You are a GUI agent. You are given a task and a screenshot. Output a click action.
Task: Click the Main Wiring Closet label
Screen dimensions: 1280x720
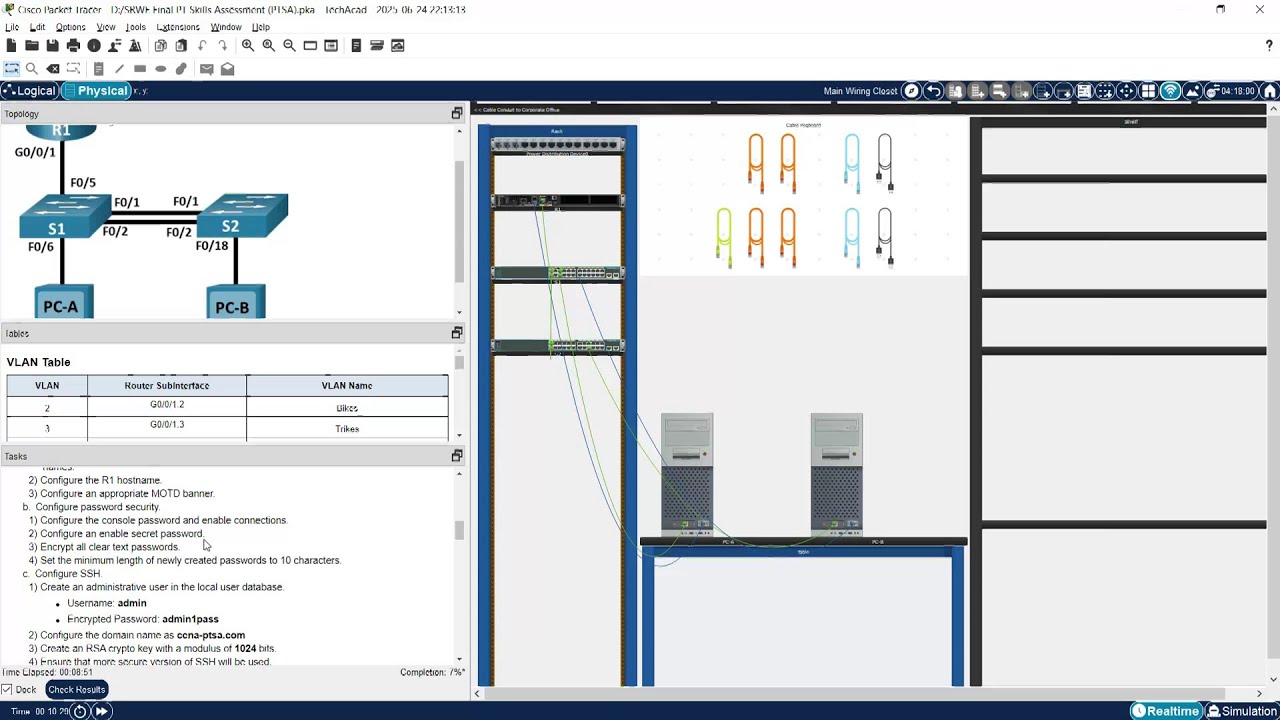coord(860,91)
